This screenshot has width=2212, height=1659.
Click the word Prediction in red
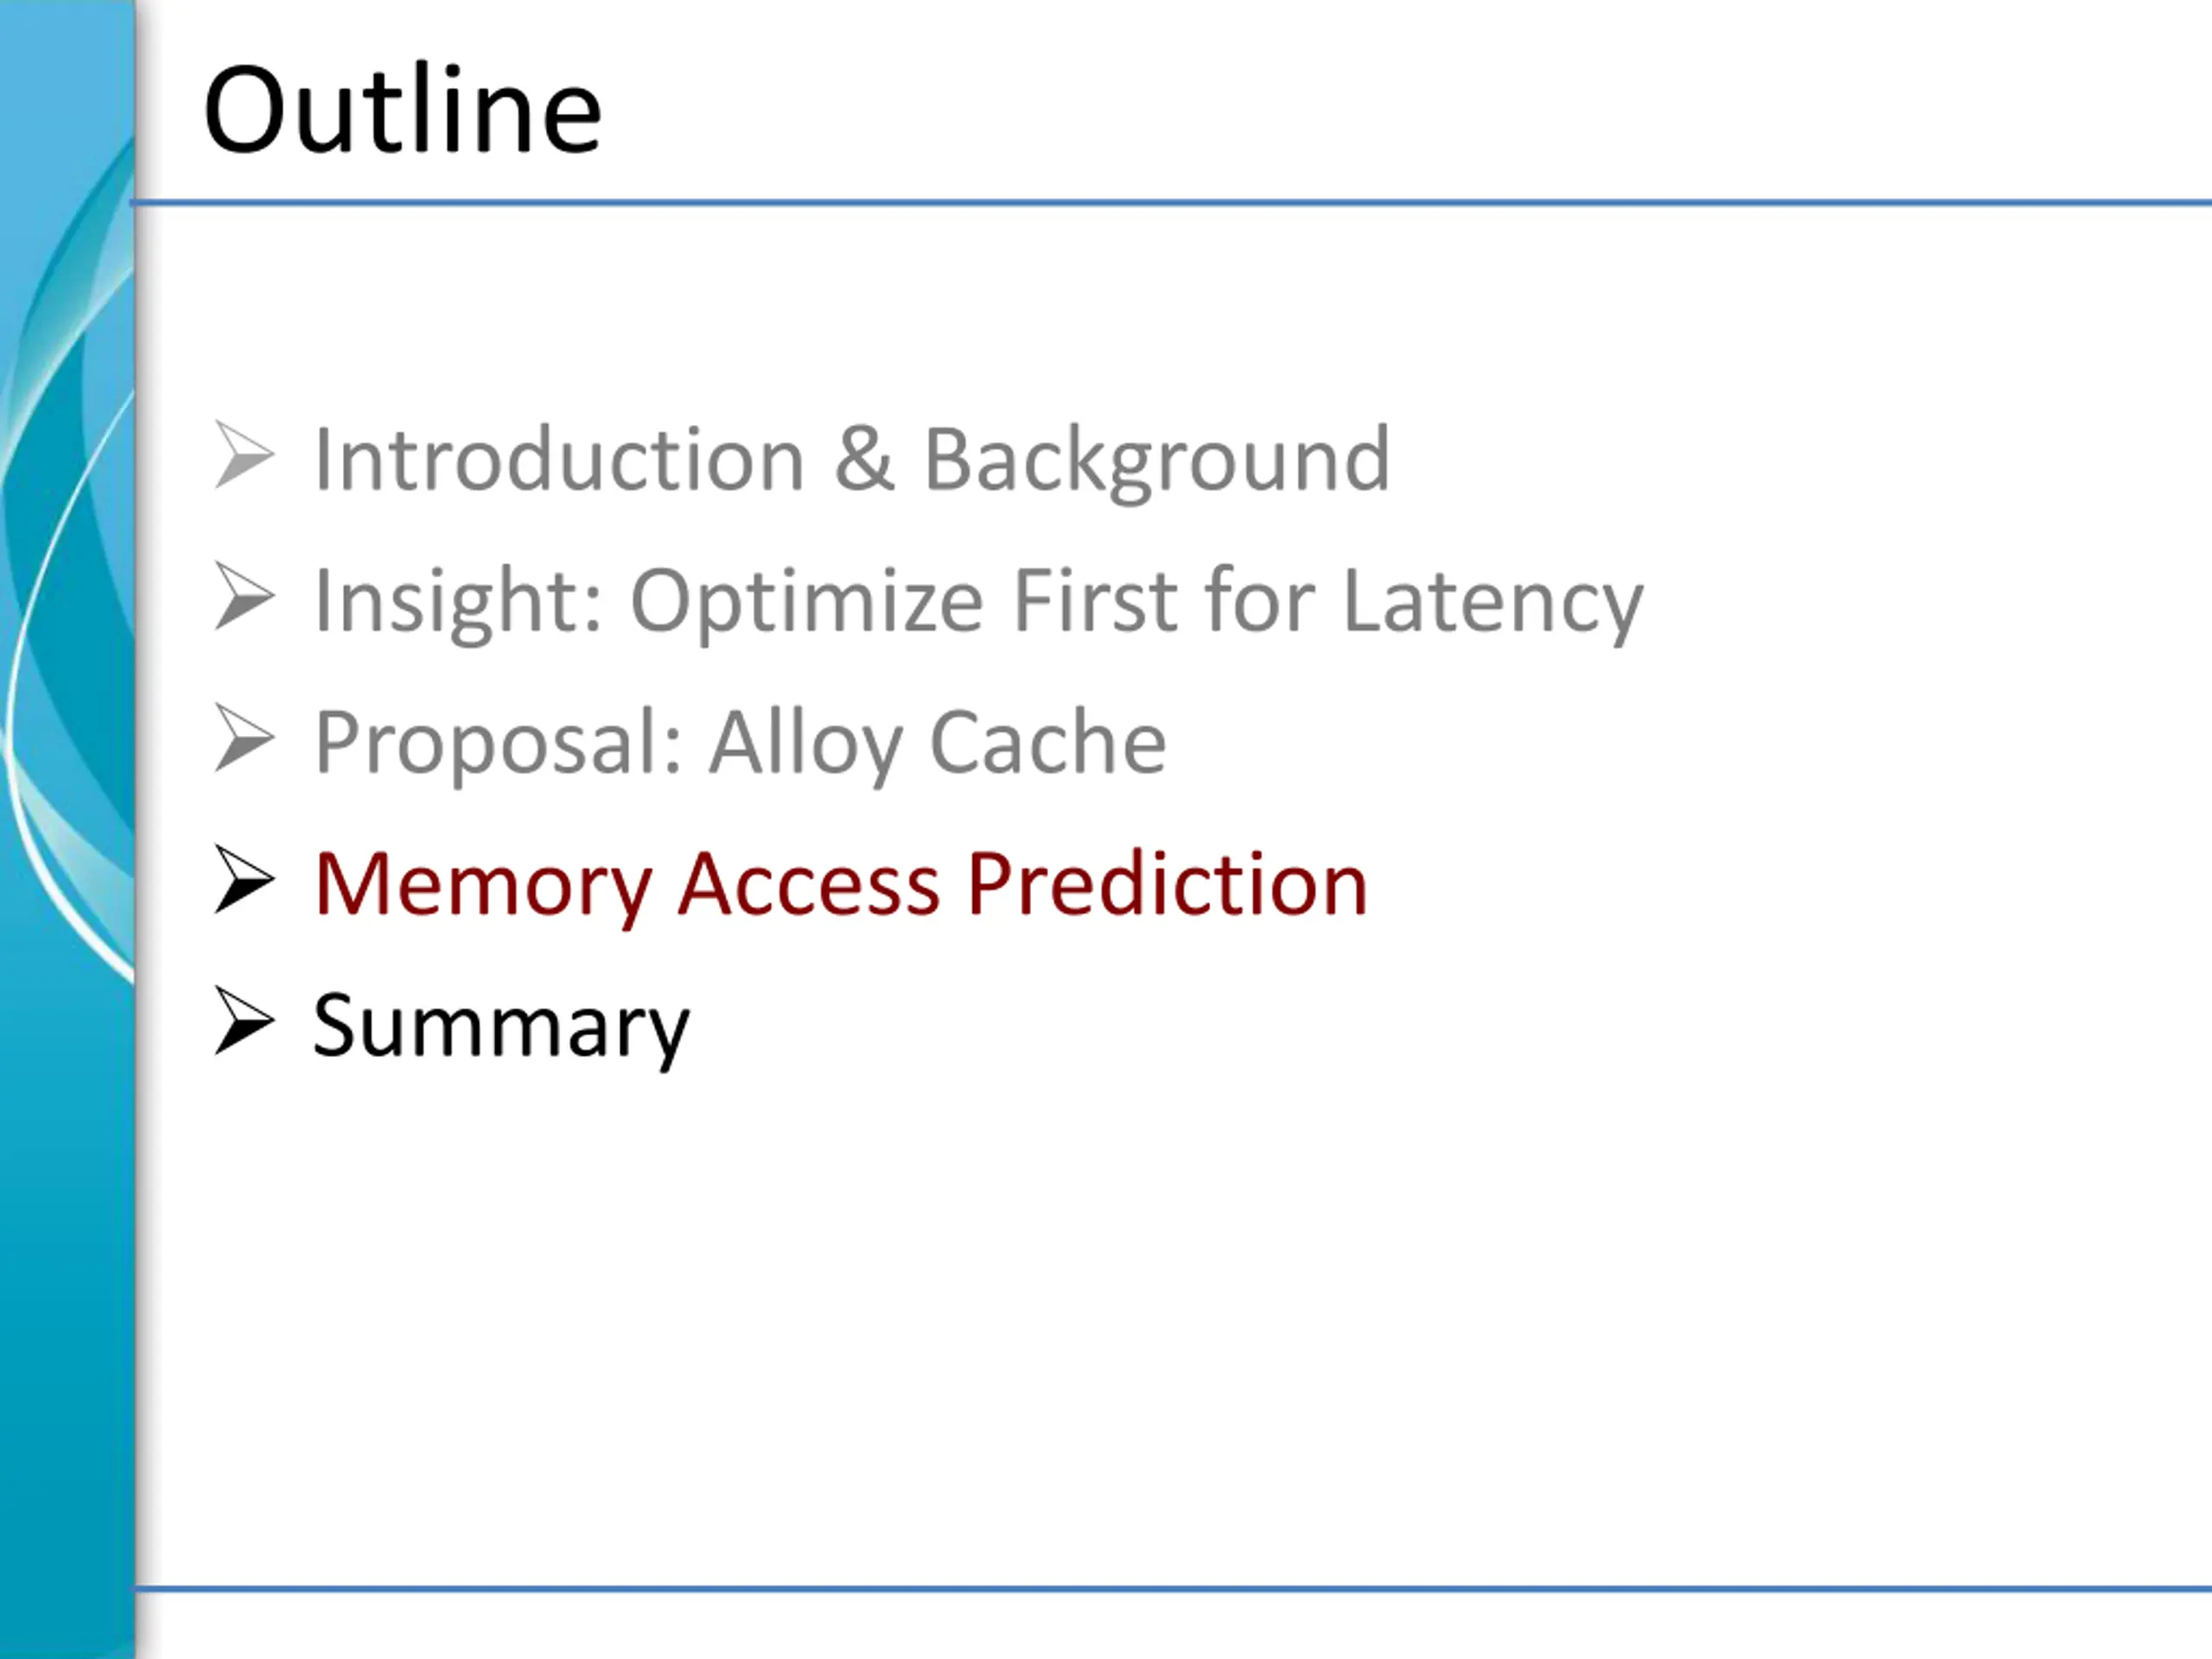[x=1167, y=884]
